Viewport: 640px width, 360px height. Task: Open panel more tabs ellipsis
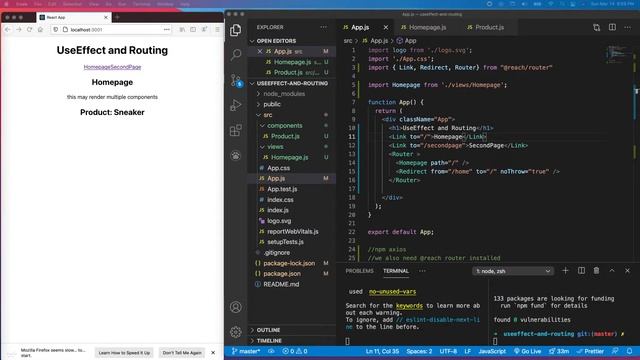(422, 271)
